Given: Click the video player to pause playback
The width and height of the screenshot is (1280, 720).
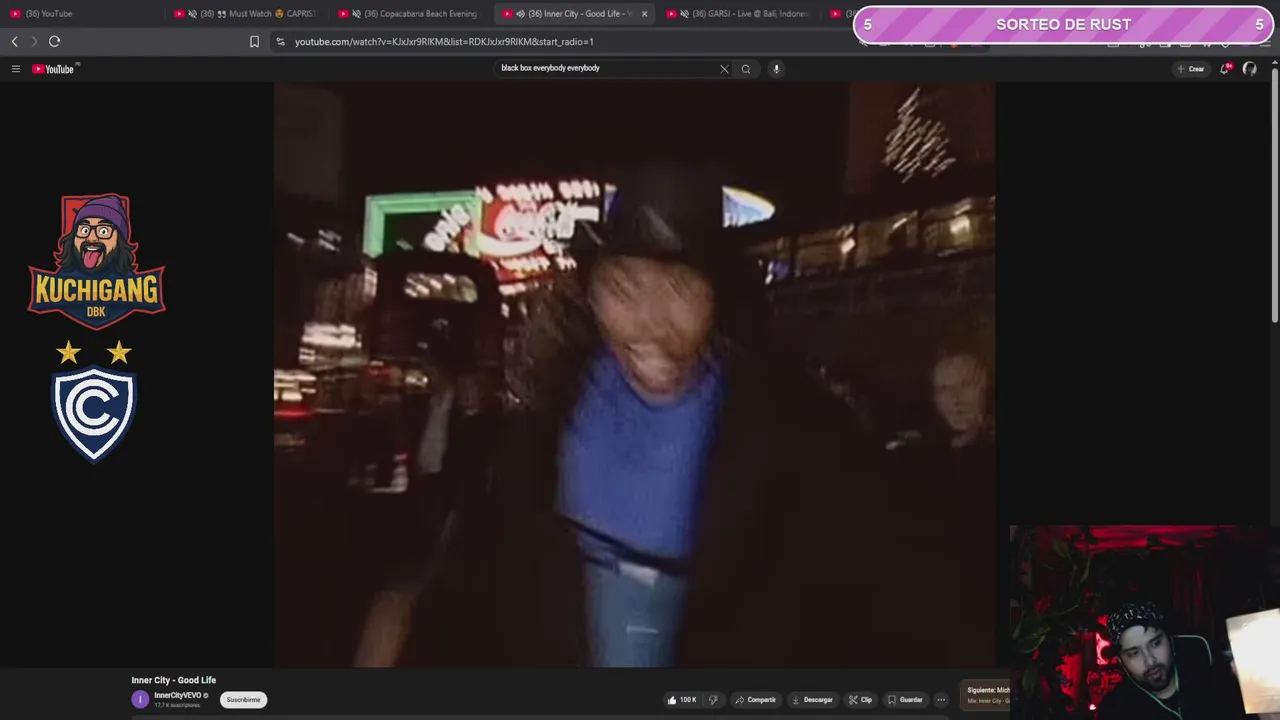Looking at the screenshot, I should (634, 374).
